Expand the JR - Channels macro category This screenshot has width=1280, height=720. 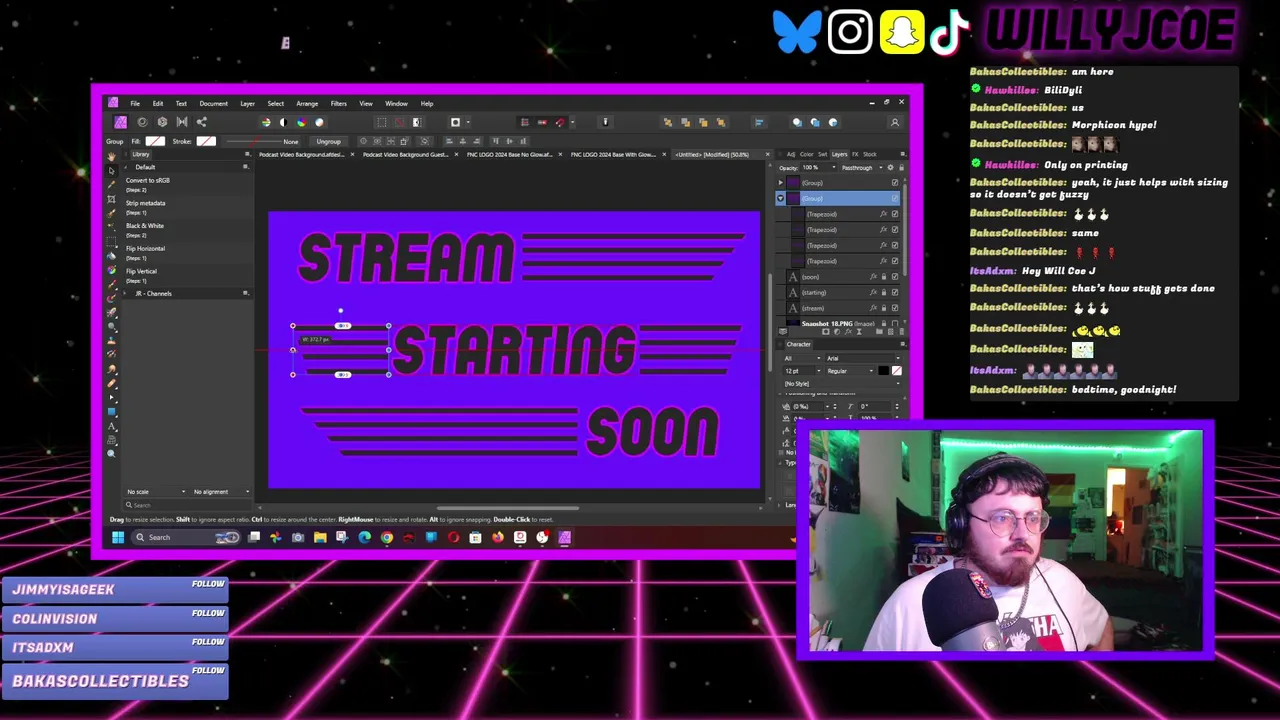(126, 294)
